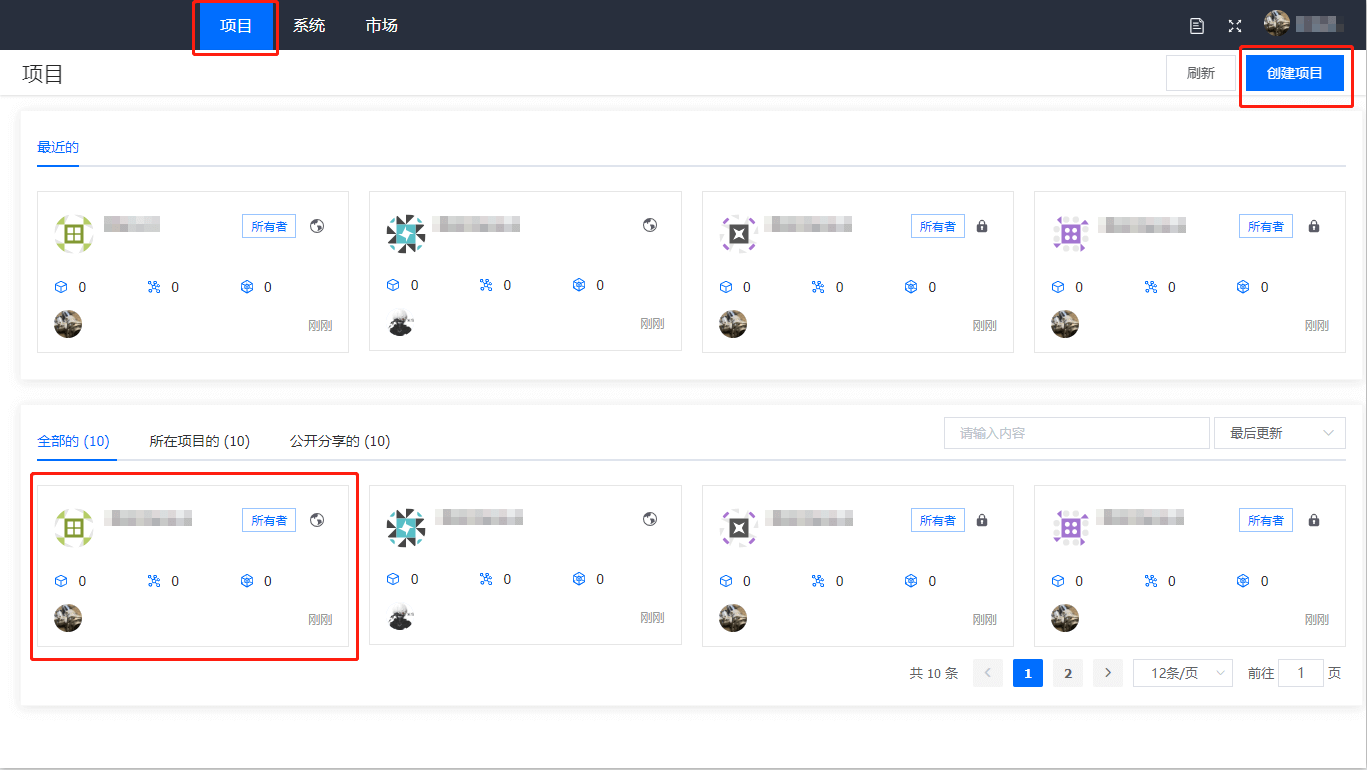Click 刚刚 timestamp on 全部的 teal pinwheel card
This screenshot has height=770, width=1367.
pos(652,618)
